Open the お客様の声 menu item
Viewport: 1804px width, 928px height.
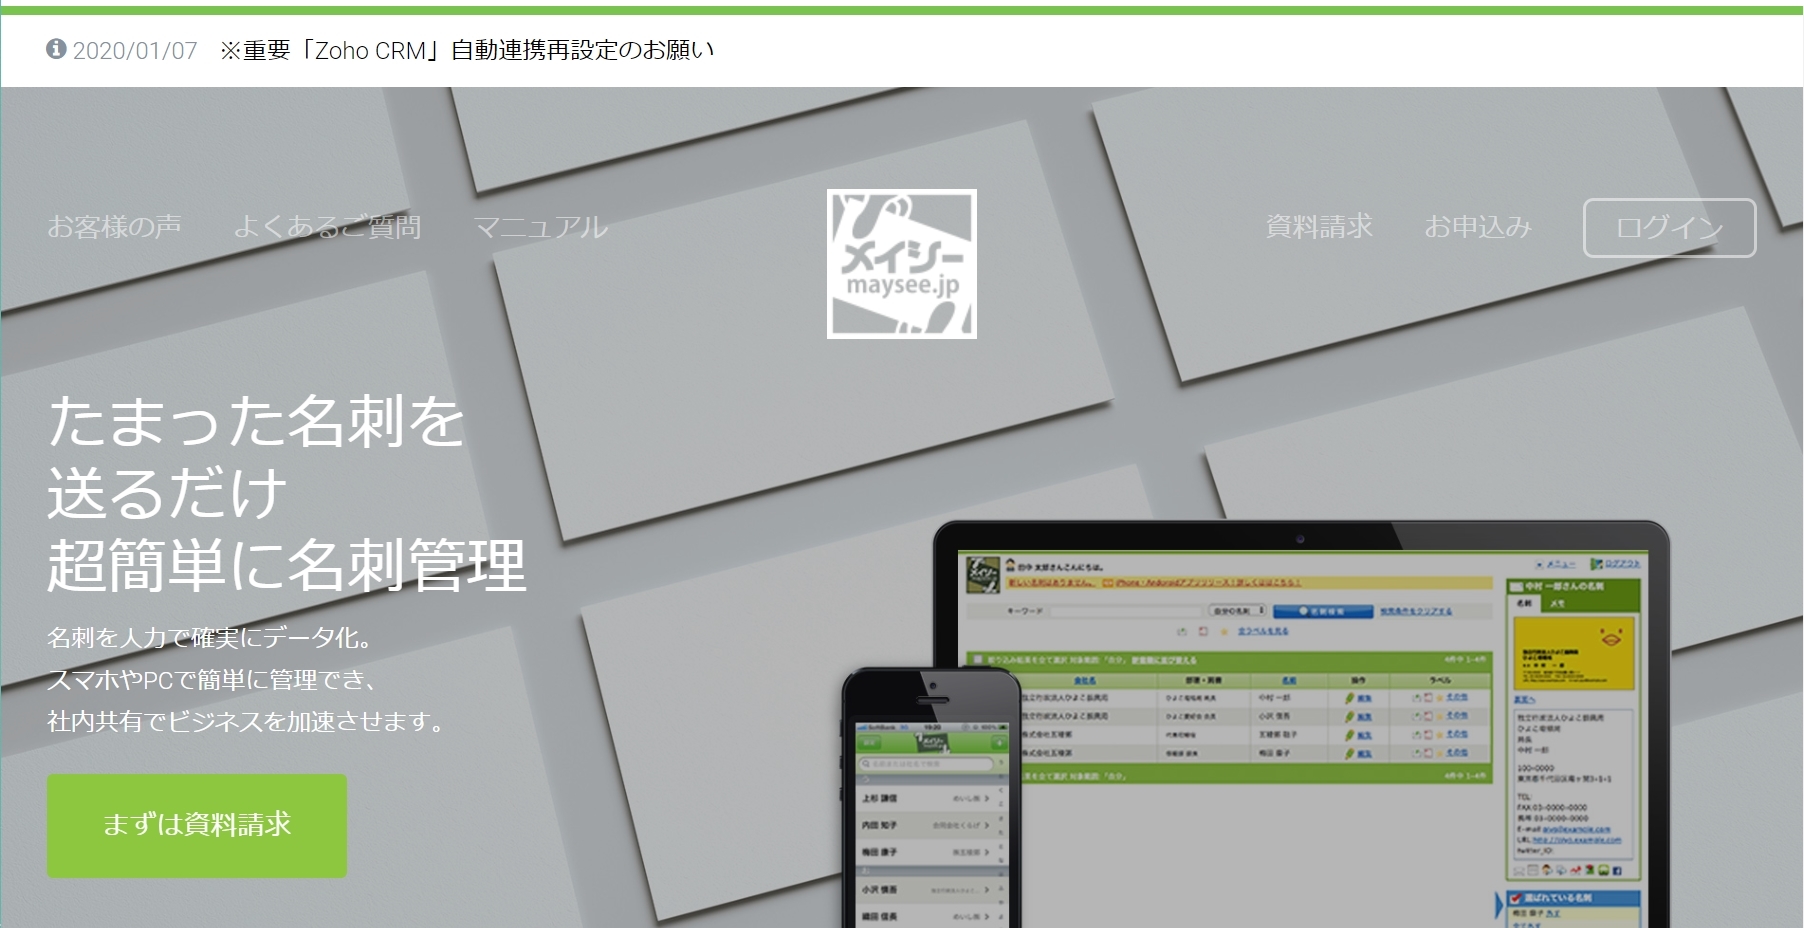pyautogui.click(x=115, y=227)
